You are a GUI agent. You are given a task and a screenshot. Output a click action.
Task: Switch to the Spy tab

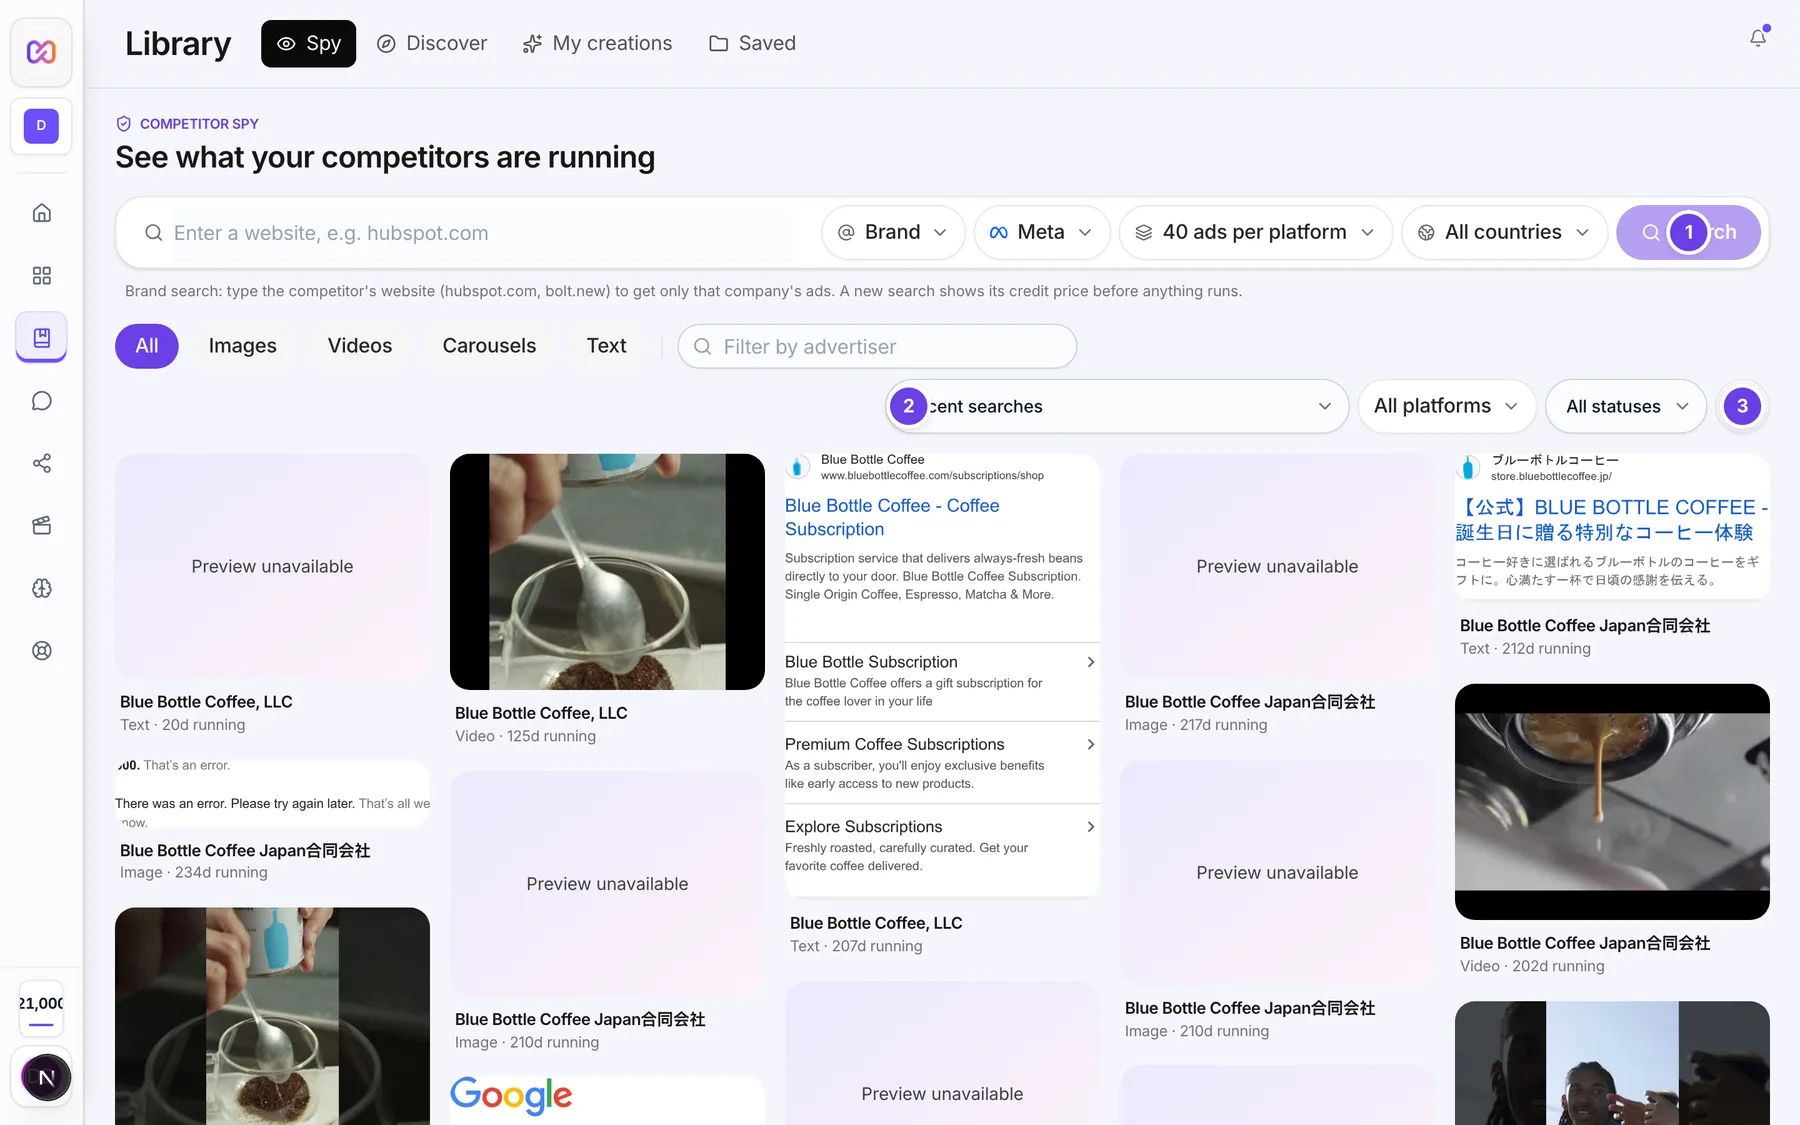click(308, 43)
